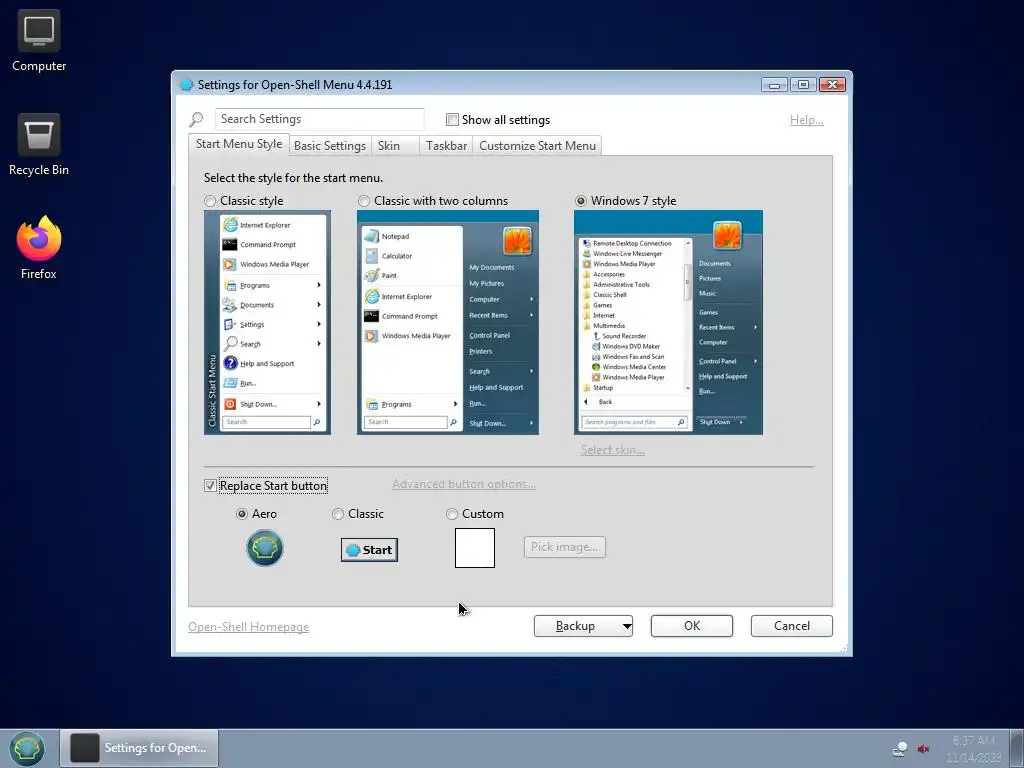Minimize the Settings window

coord(775,85)
